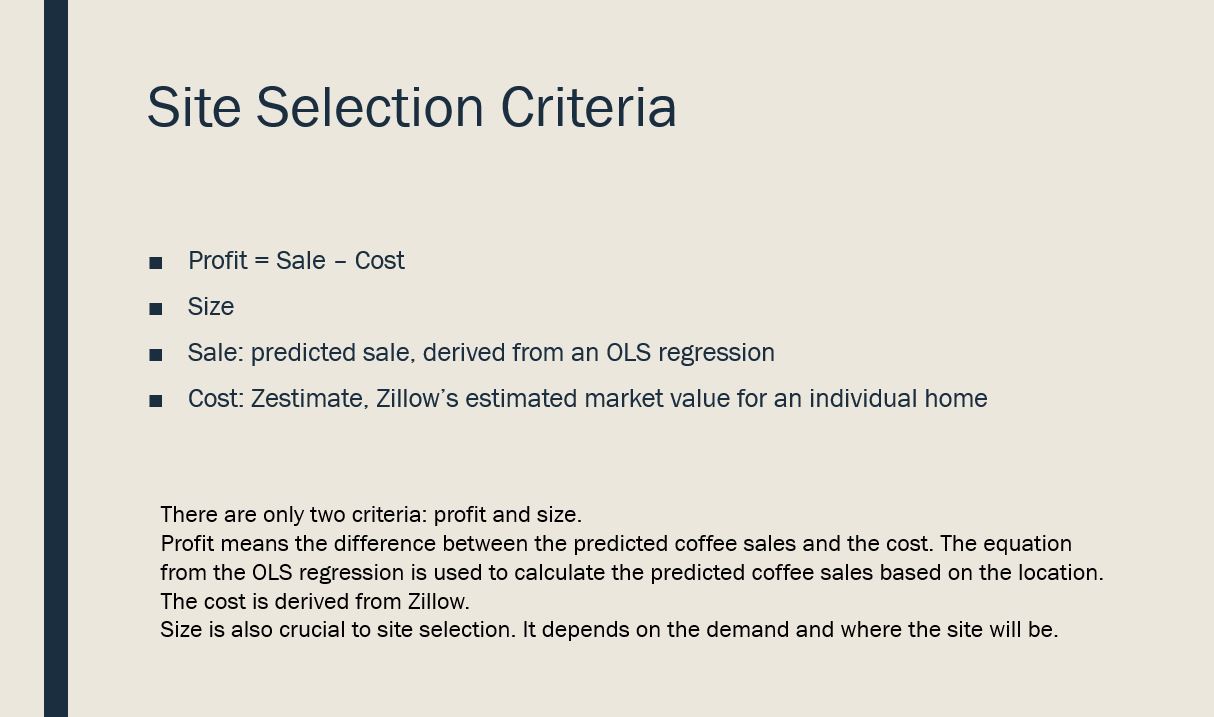Image resolution: width=1214 pixels, height=717 pixels.
Task: Click the square bullet before "Sale: predicted sale"
Action: pos(156,355)
